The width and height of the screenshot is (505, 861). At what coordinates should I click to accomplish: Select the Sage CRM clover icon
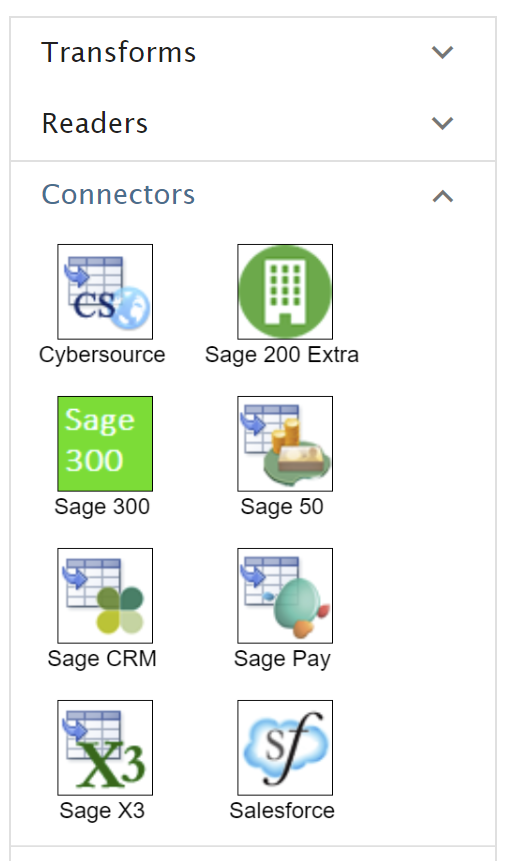105,596
